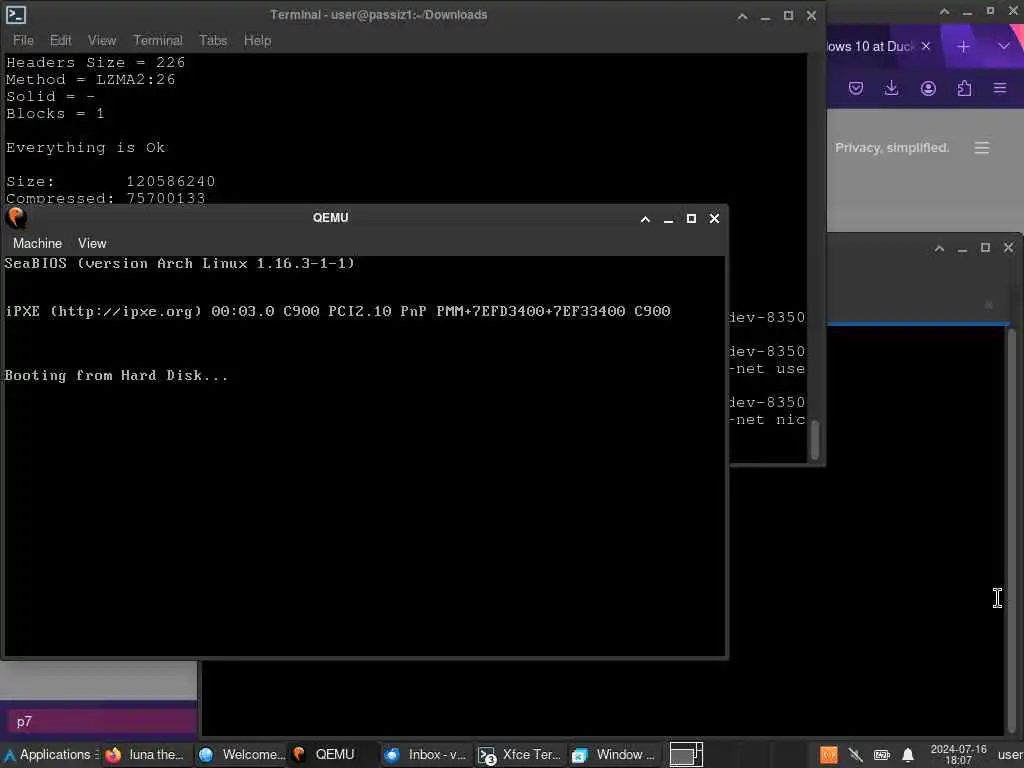This screenshot has height=768, width=1024.
Task: Roll up the Terminal window with the arrow button
Action: [x=743, y=16]
